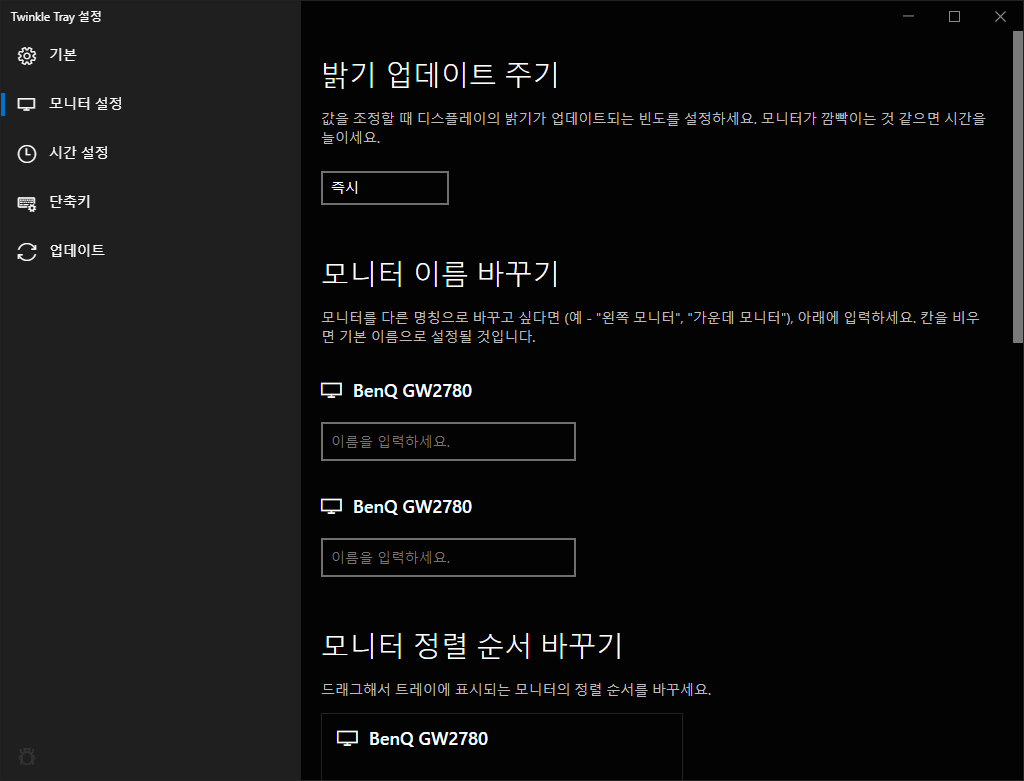1024x781 pixels.
Task: Go to the 업데이트 tab label
Action: (x=77, y=251)
